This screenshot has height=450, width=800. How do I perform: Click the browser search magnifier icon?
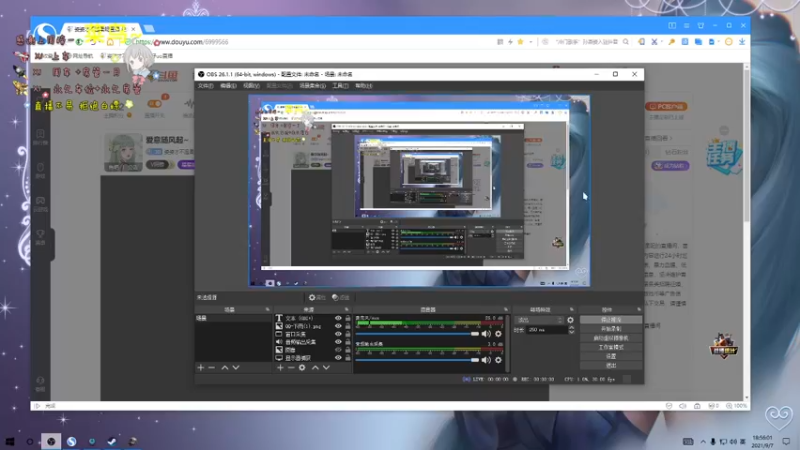click(626, 42)
